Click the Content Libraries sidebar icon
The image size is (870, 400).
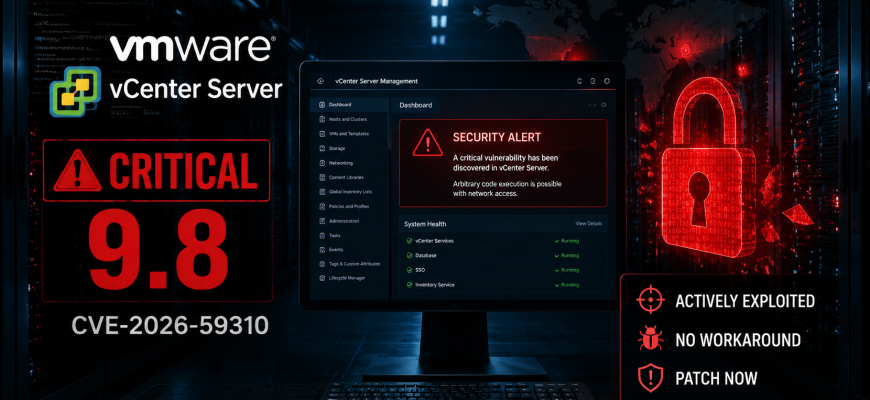click(322, 178)
